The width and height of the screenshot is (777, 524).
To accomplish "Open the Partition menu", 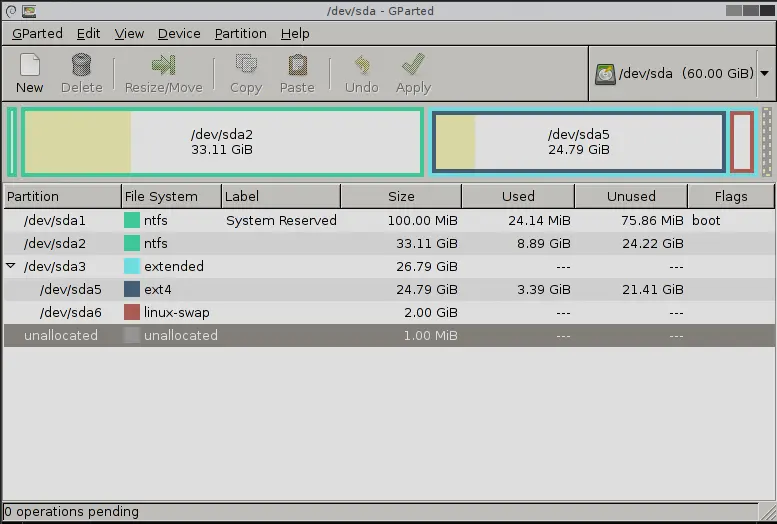I will (240, 34).
